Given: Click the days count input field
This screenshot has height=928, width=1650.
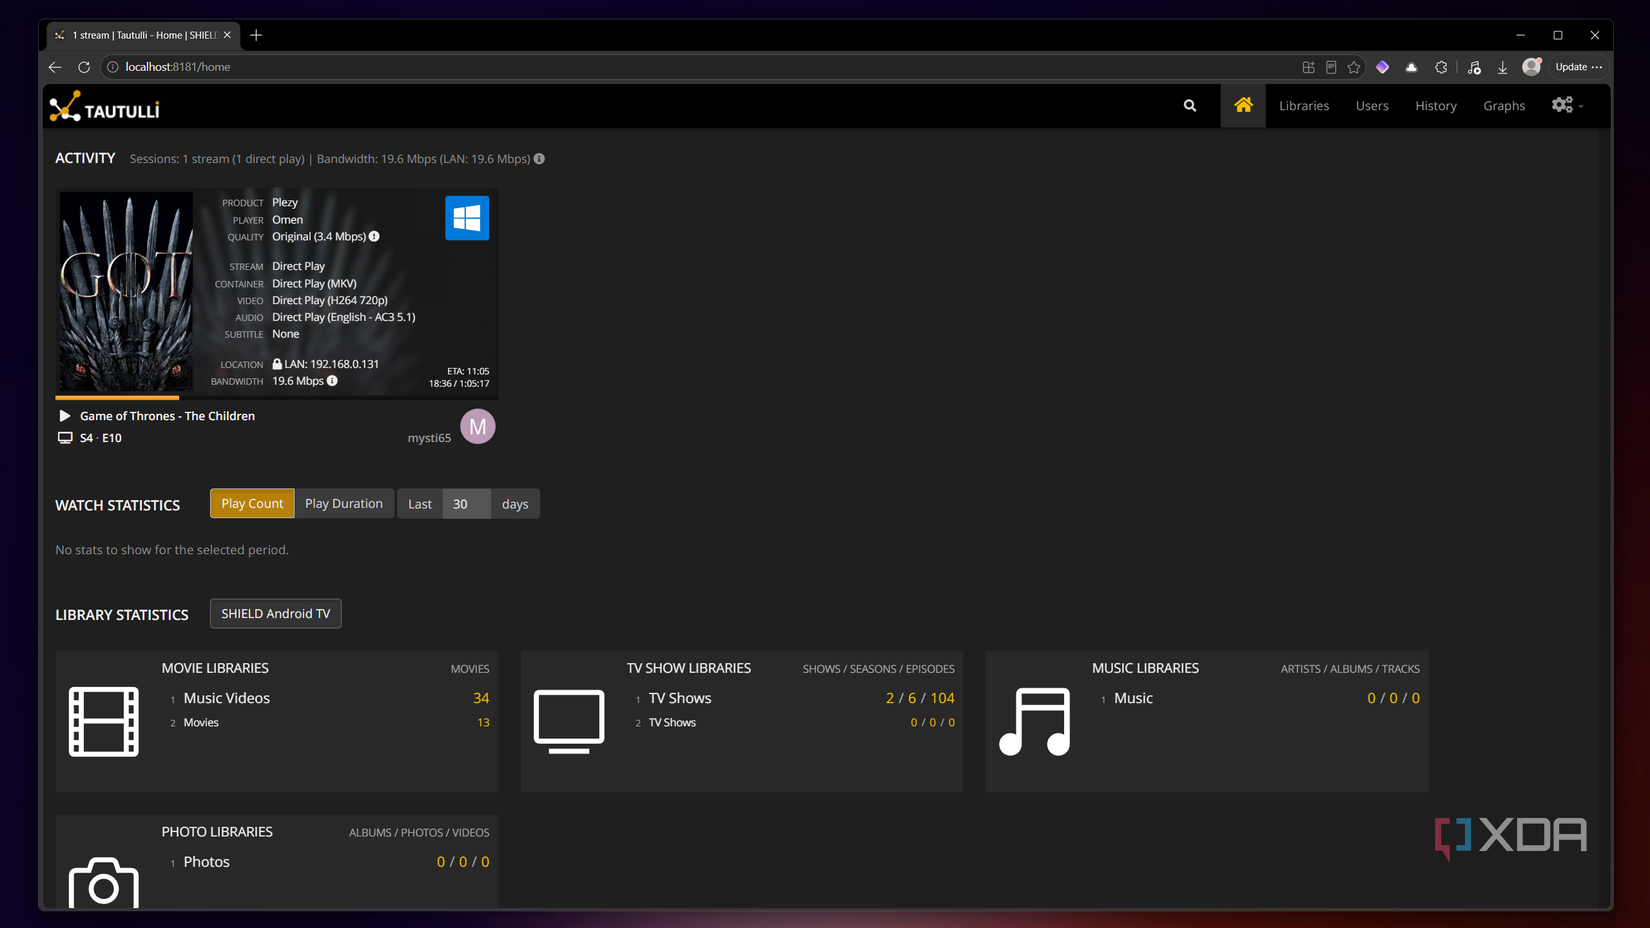Looking at the screenshot, I should pyautogui.click(x=466, y=504).
